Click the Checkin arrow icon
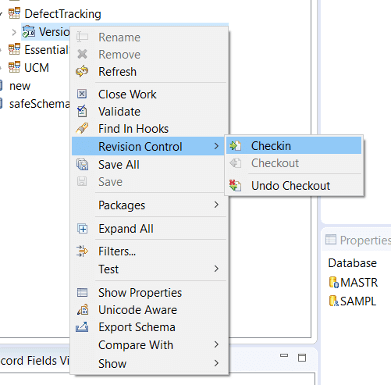This screenshot has width=392, height=386. (235, 146)
